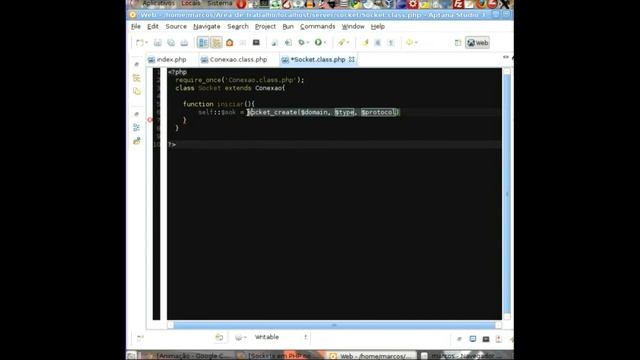Open the Edit menu
Image resolution: width=640 pixels, height=360 pixels.
153,27
